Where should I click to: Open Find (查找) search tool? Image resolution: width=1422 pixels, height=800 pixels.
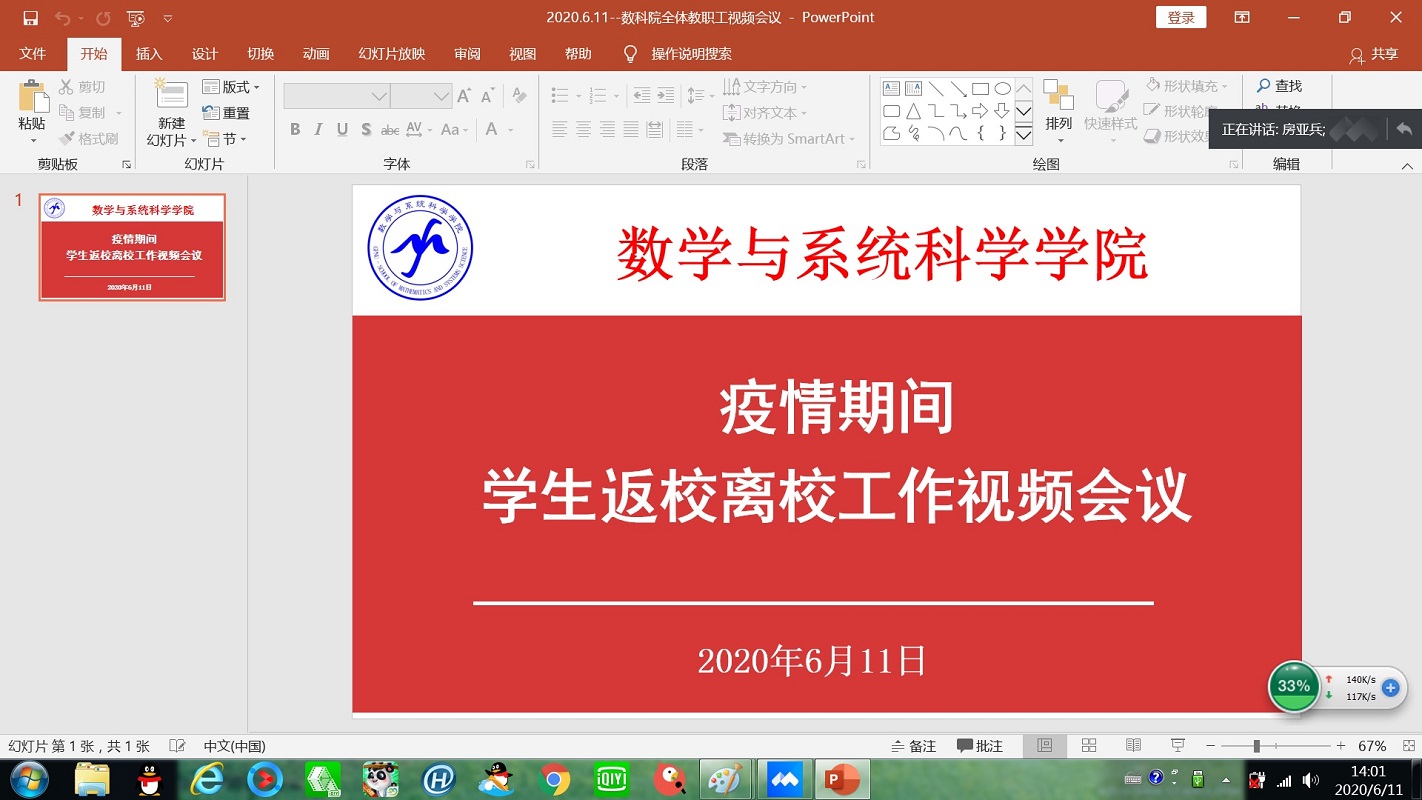[1279, 87]
